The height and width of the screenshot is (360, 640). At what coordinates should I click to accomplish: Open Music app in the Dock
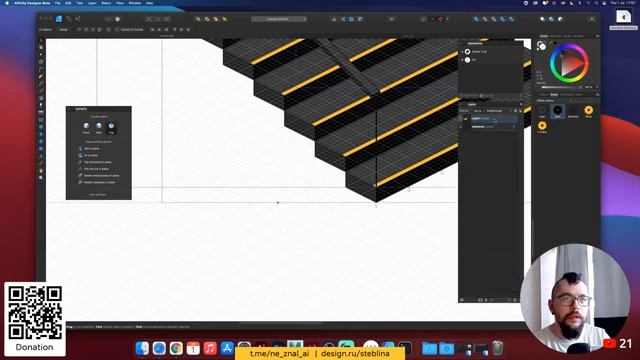point(210,348)
